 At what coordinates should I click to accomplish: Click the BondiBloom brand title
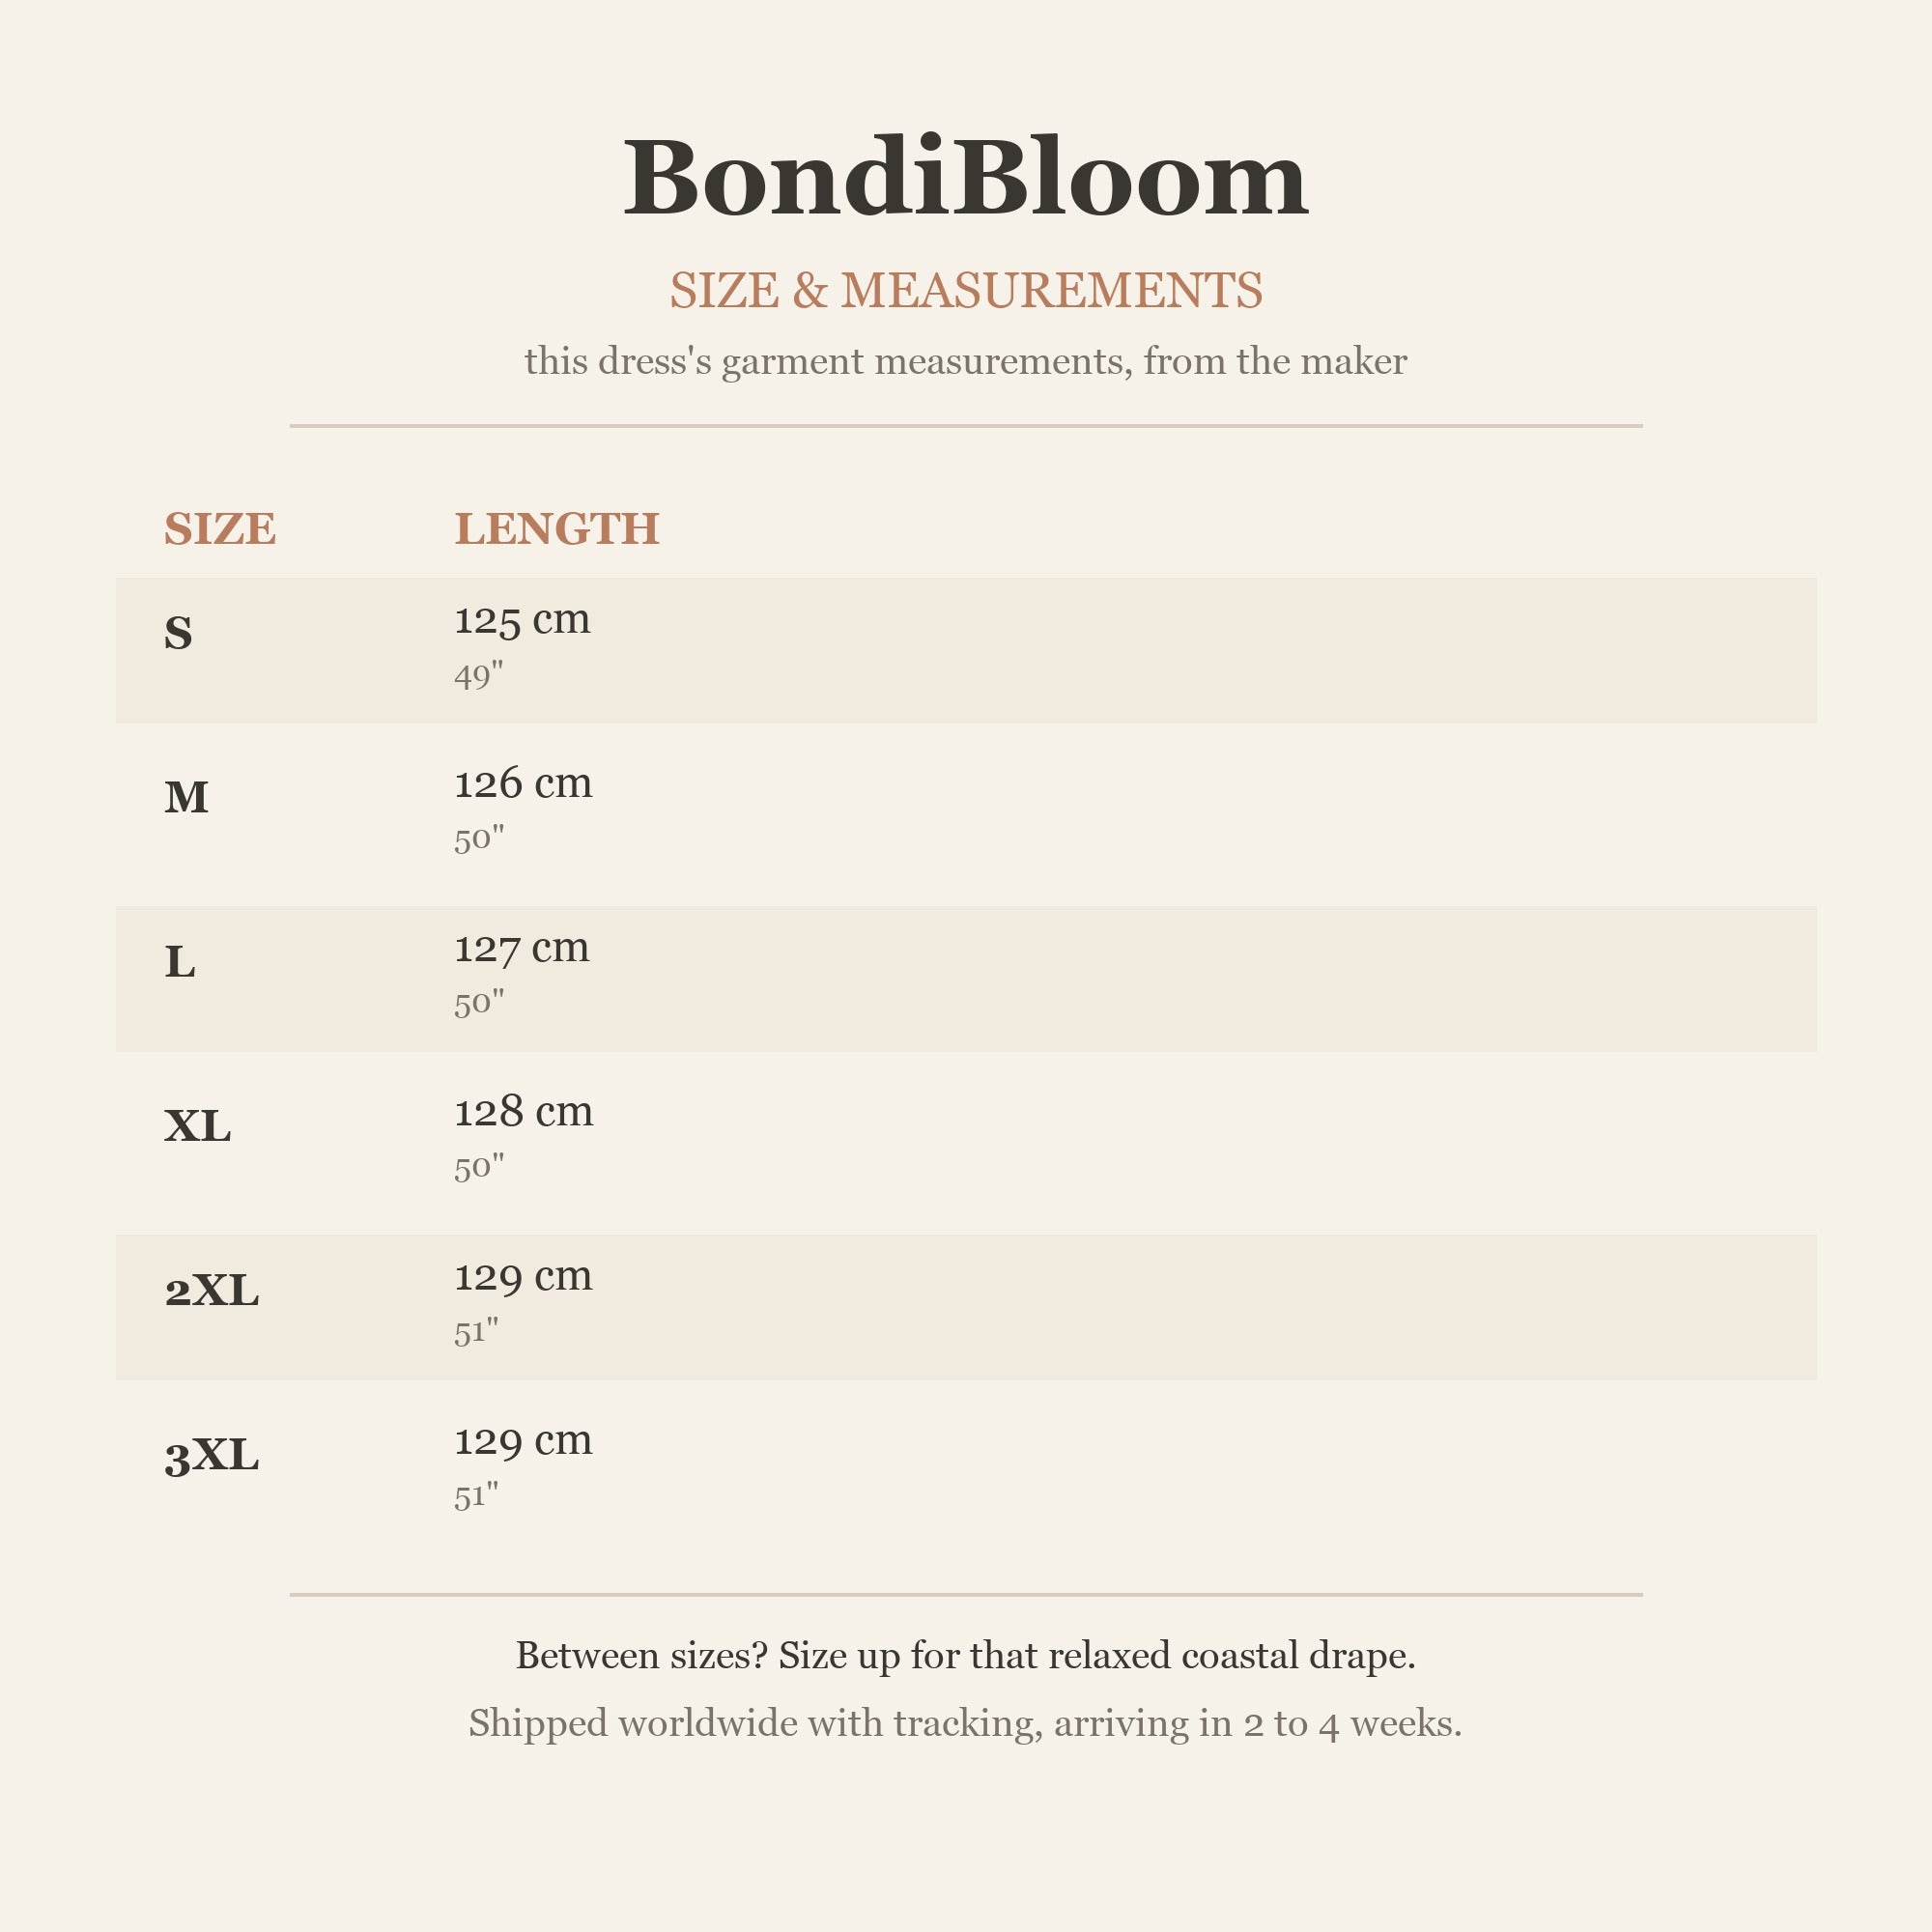[x=966, y=177]
